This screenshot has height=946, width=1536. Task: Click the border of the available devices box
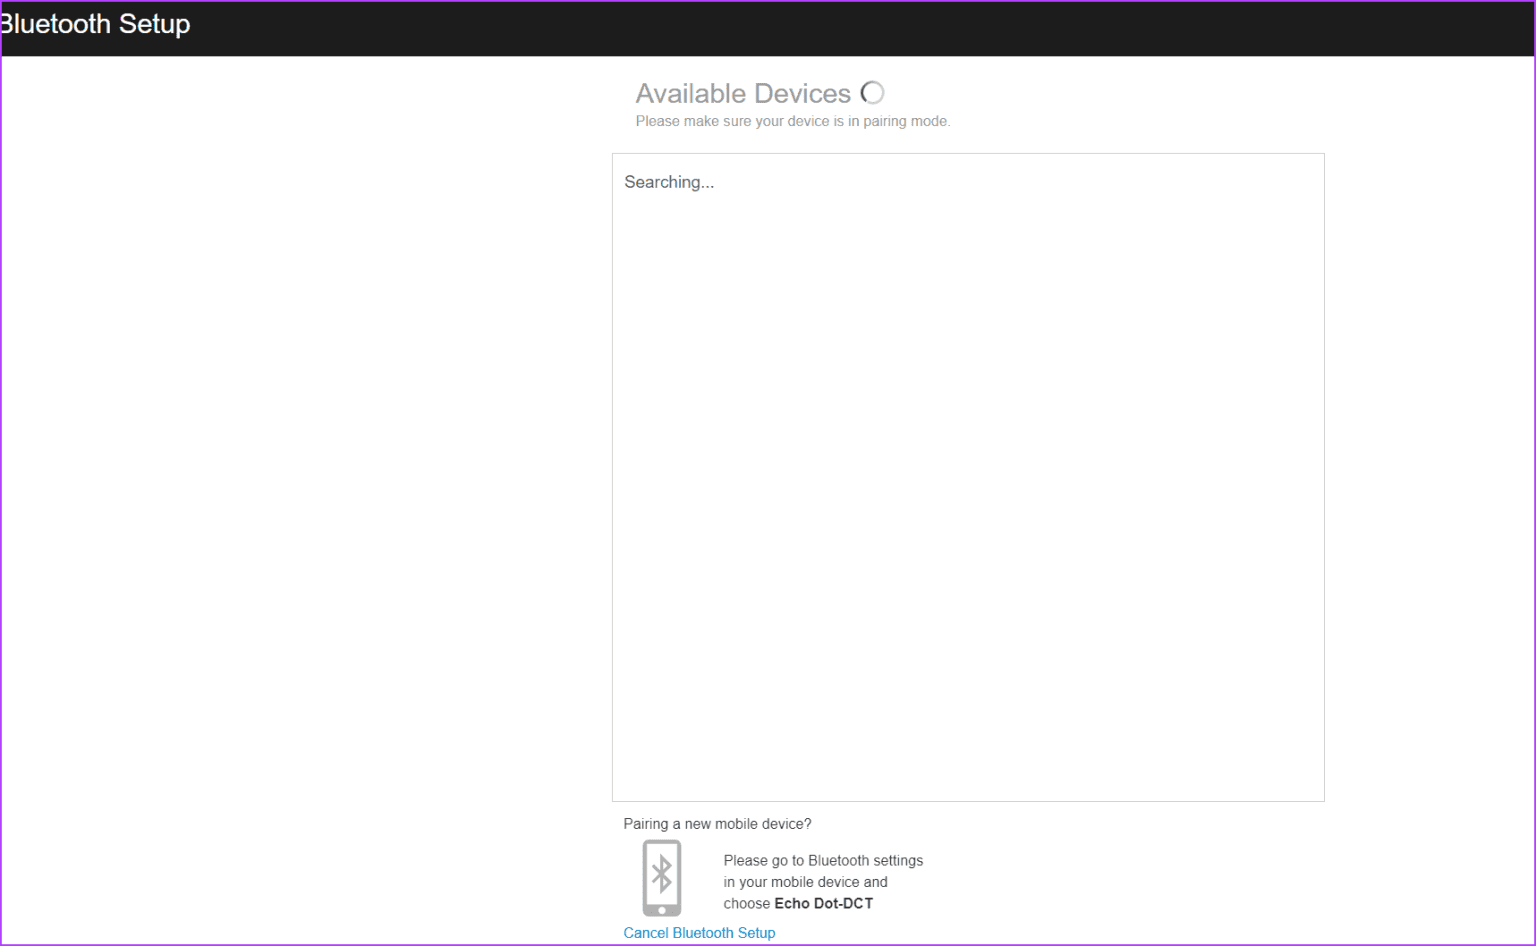(x=967, y=154)
